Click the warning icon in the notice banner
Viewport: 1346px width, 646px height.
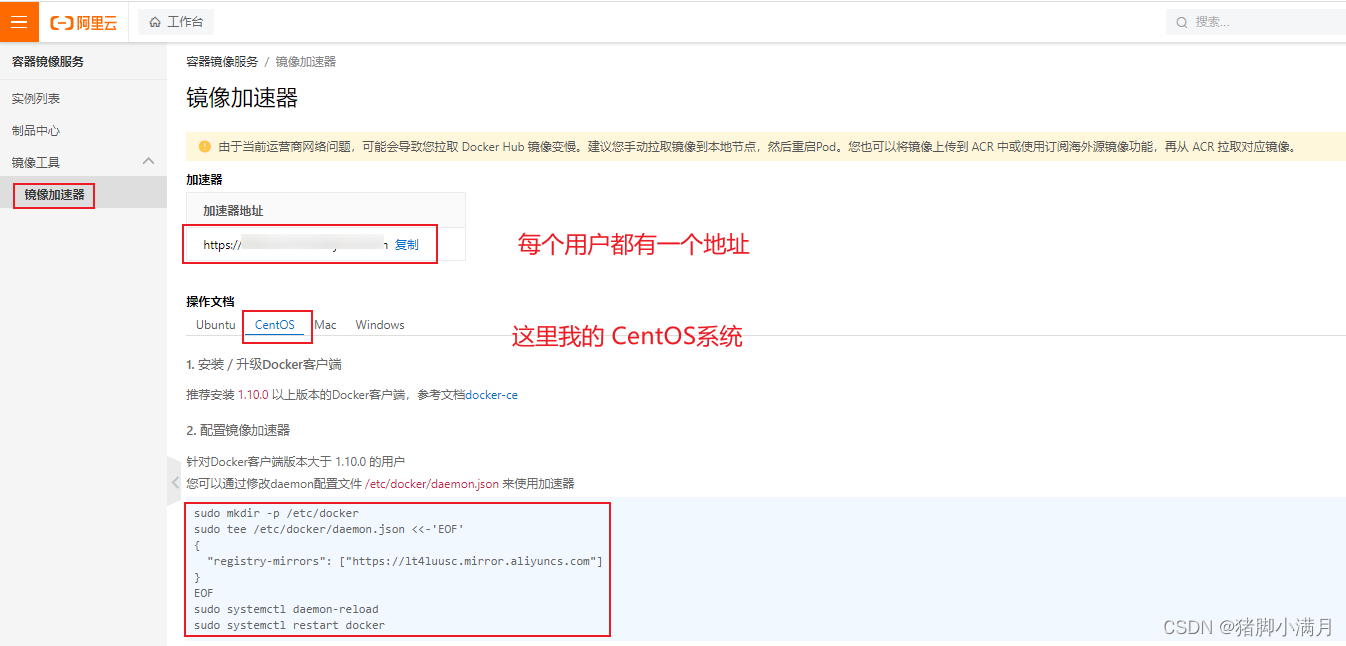click(205, 147)
